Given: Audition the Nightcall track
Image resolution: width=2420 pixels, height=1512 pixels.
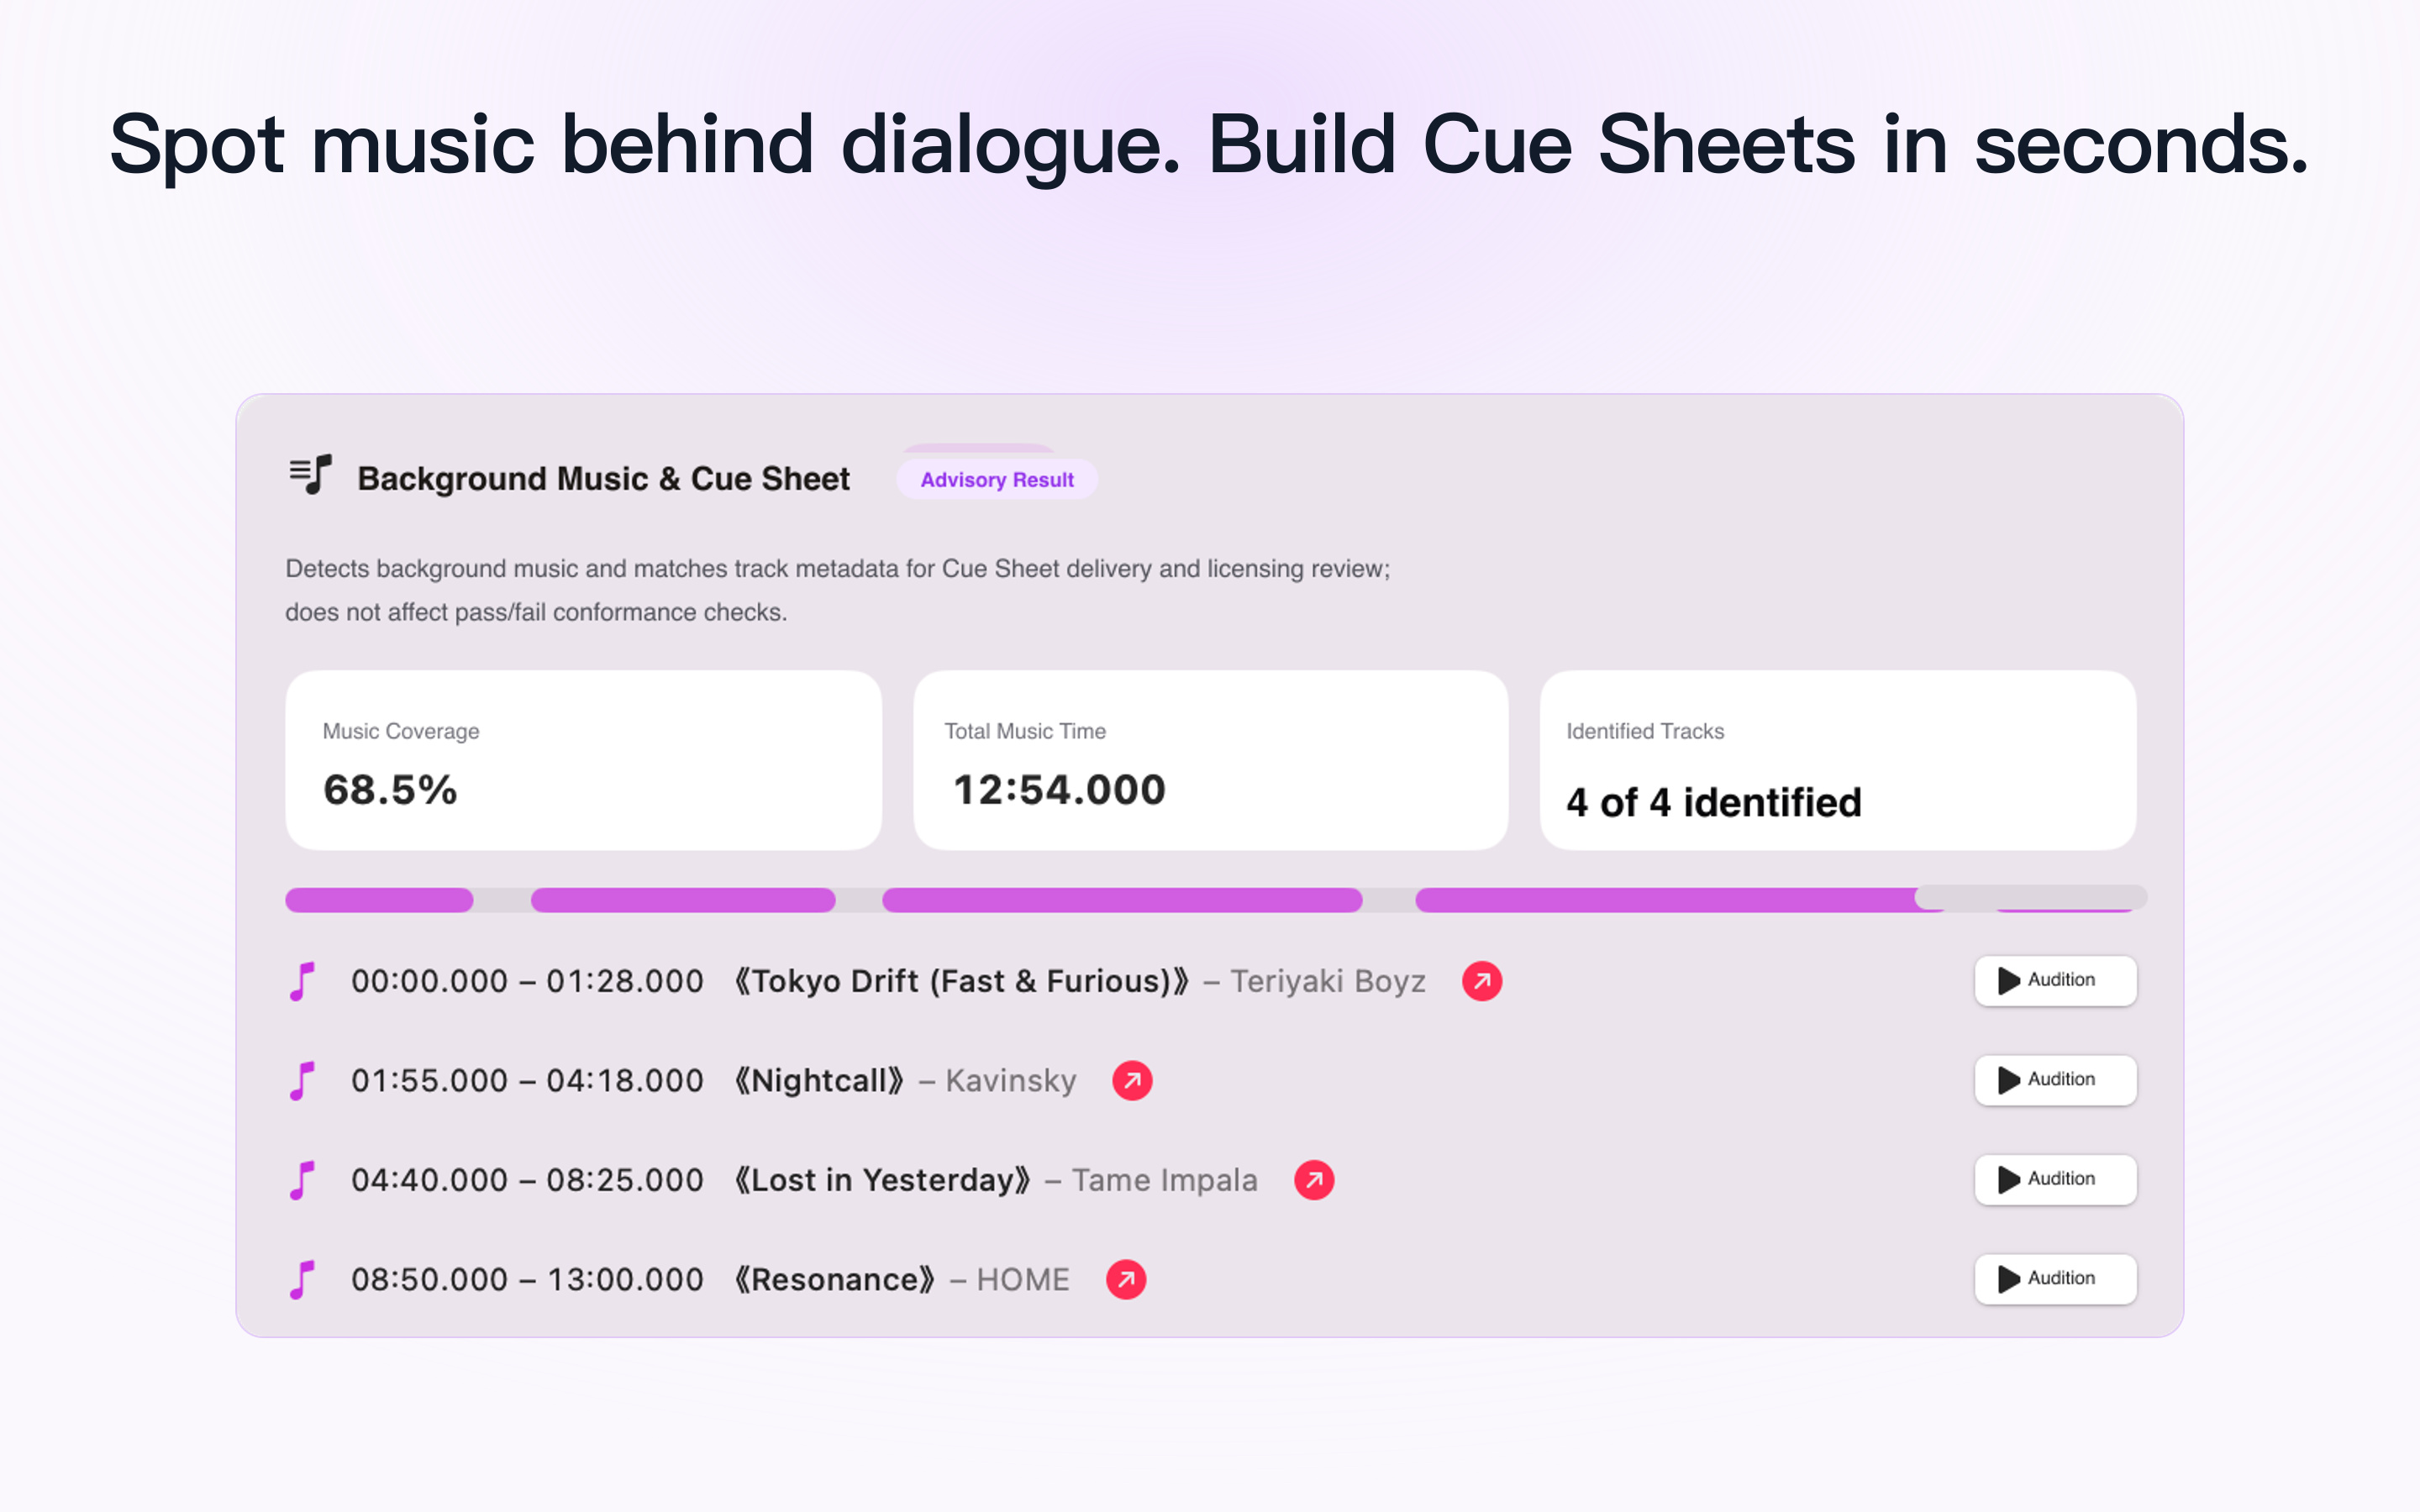Looking at the screenshot, I should 2055,1080.
